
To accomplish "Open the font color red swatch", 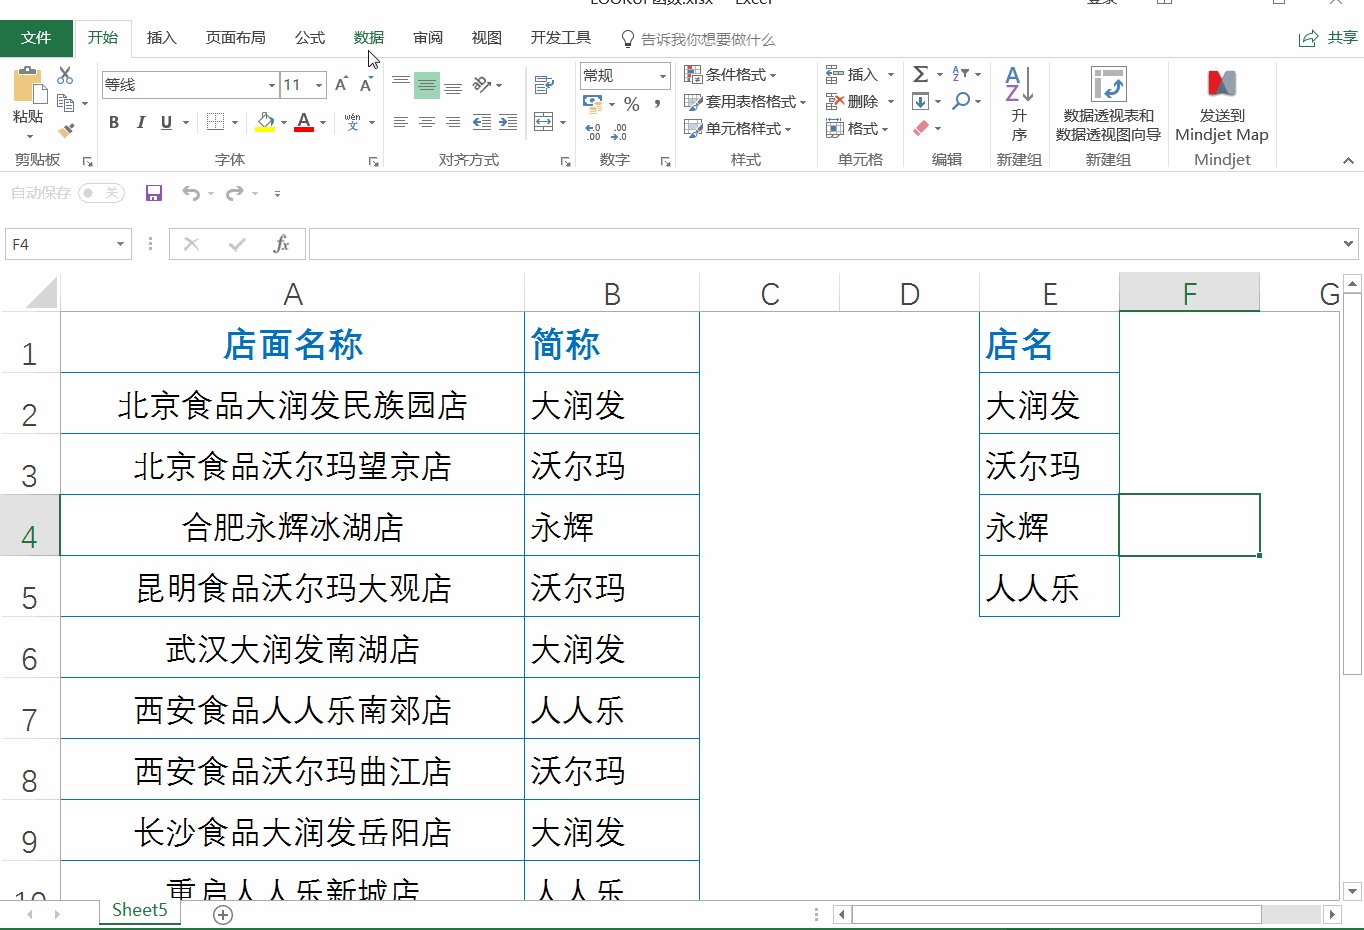I will (x=302, y=122).
